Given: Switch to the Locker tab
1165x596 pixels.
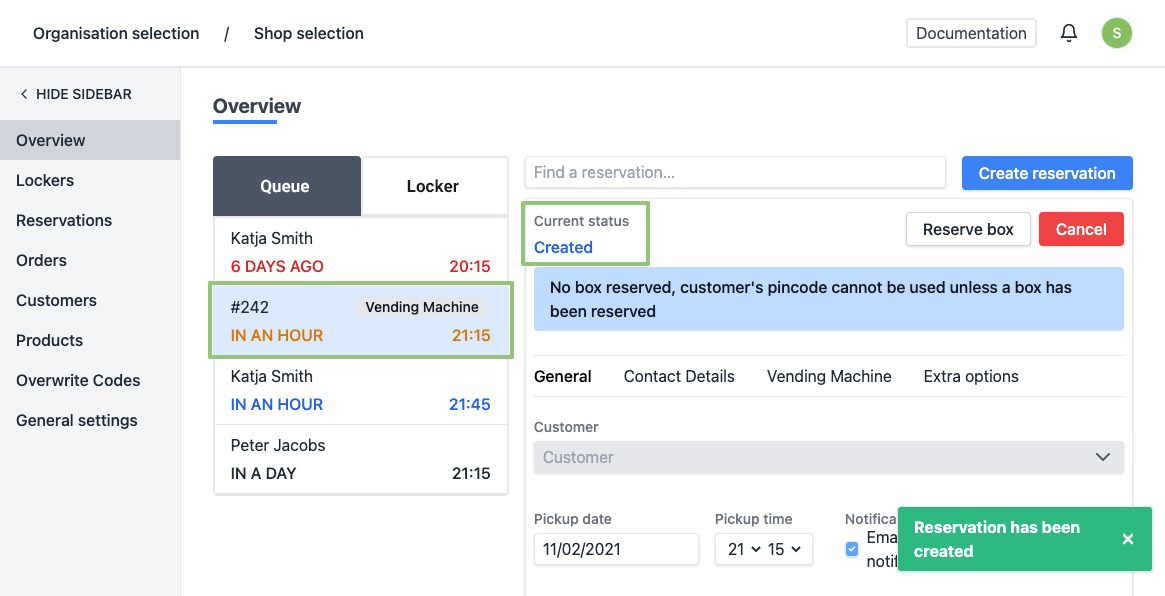Looking at the screenshot, I should [x=432, y=186].
